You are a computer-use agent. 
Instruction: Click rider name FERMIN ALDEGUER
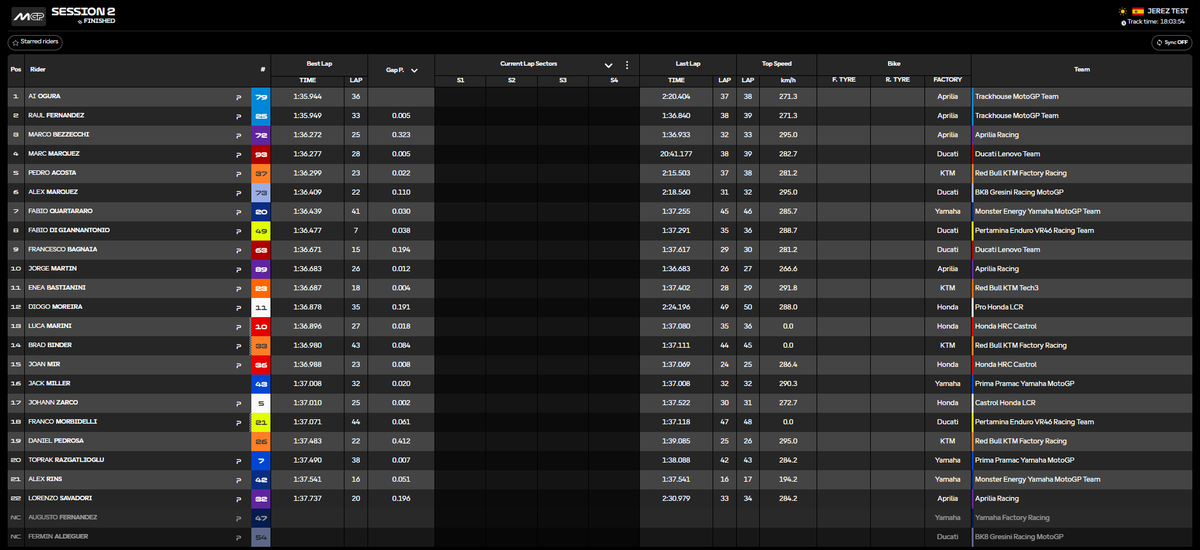point(59,537)
